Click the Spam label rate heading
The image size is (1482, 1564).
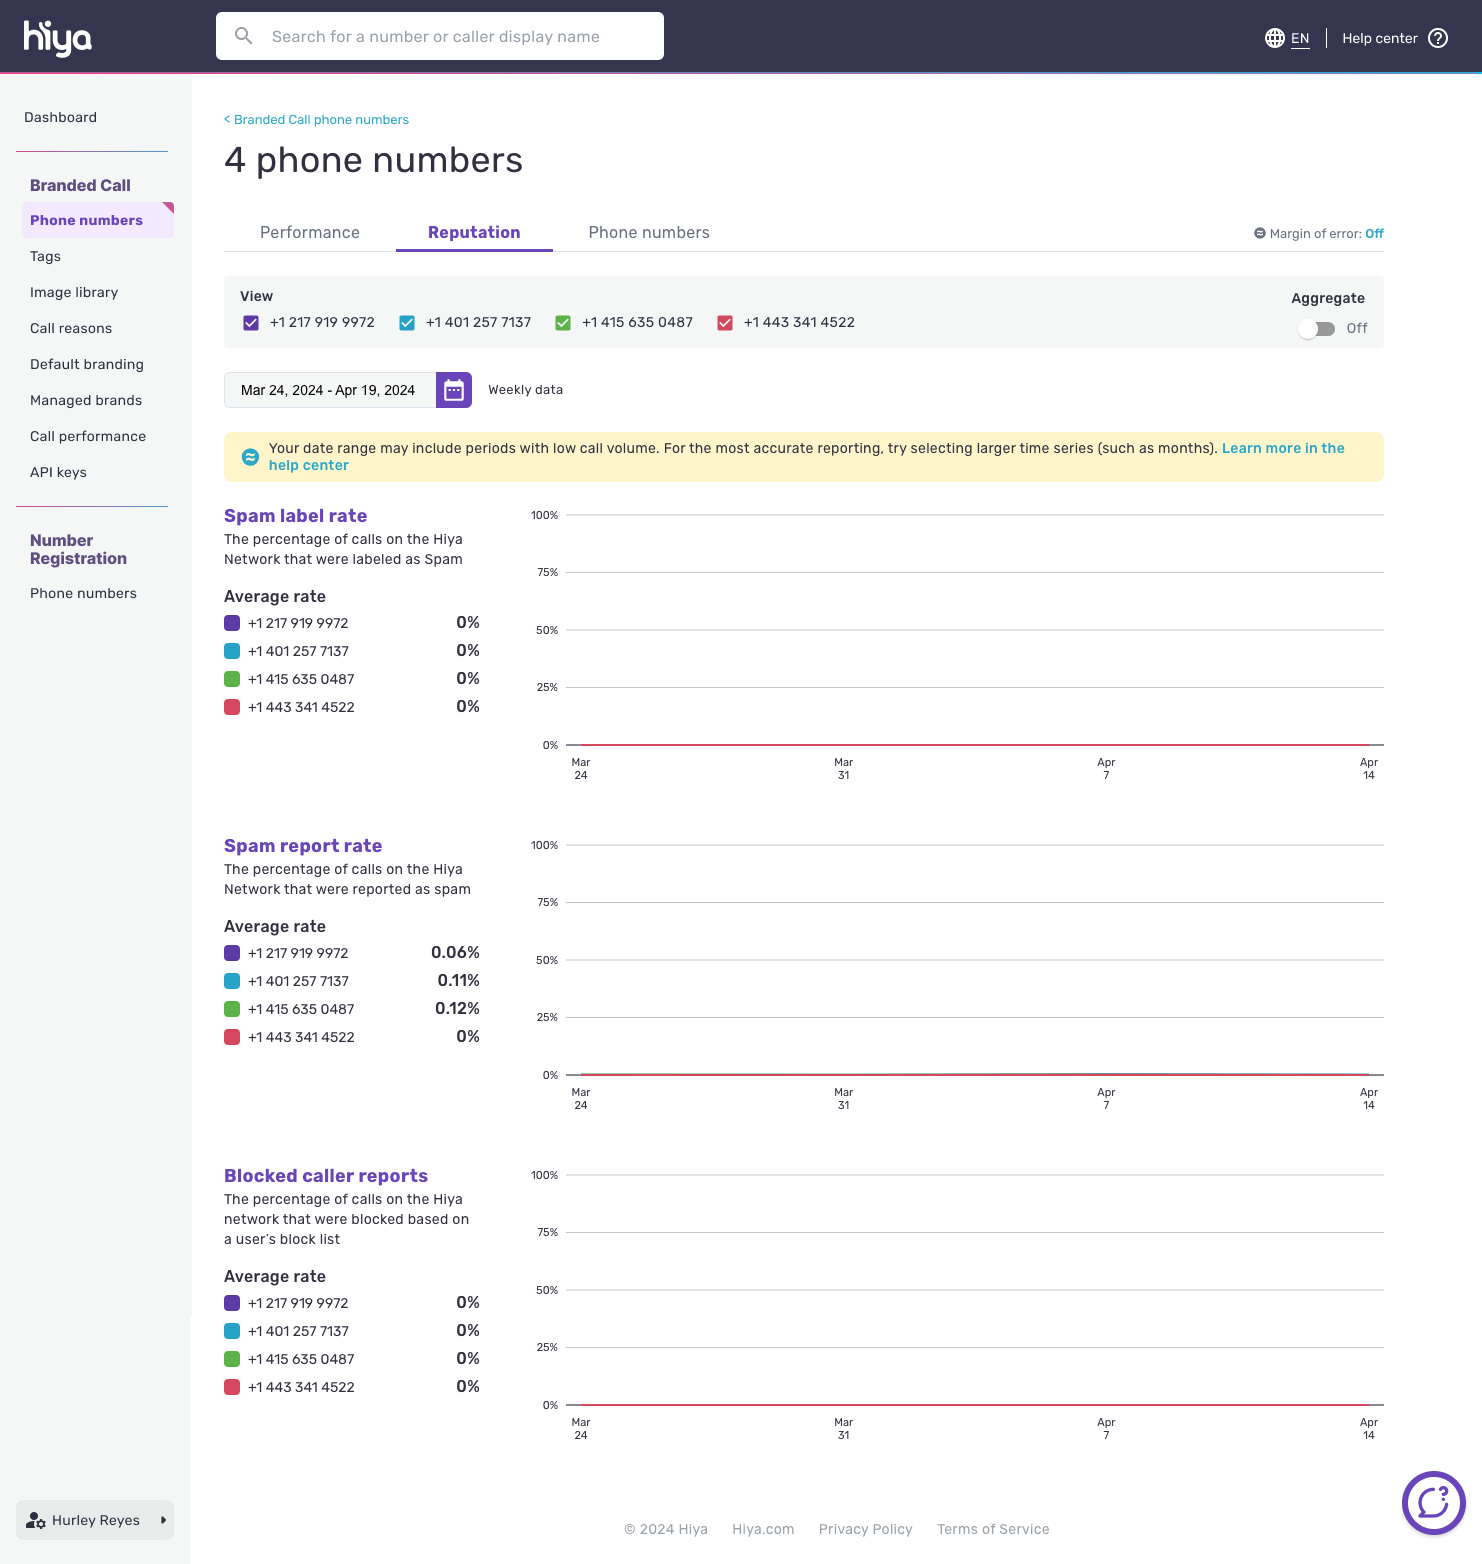click(296, 516)
